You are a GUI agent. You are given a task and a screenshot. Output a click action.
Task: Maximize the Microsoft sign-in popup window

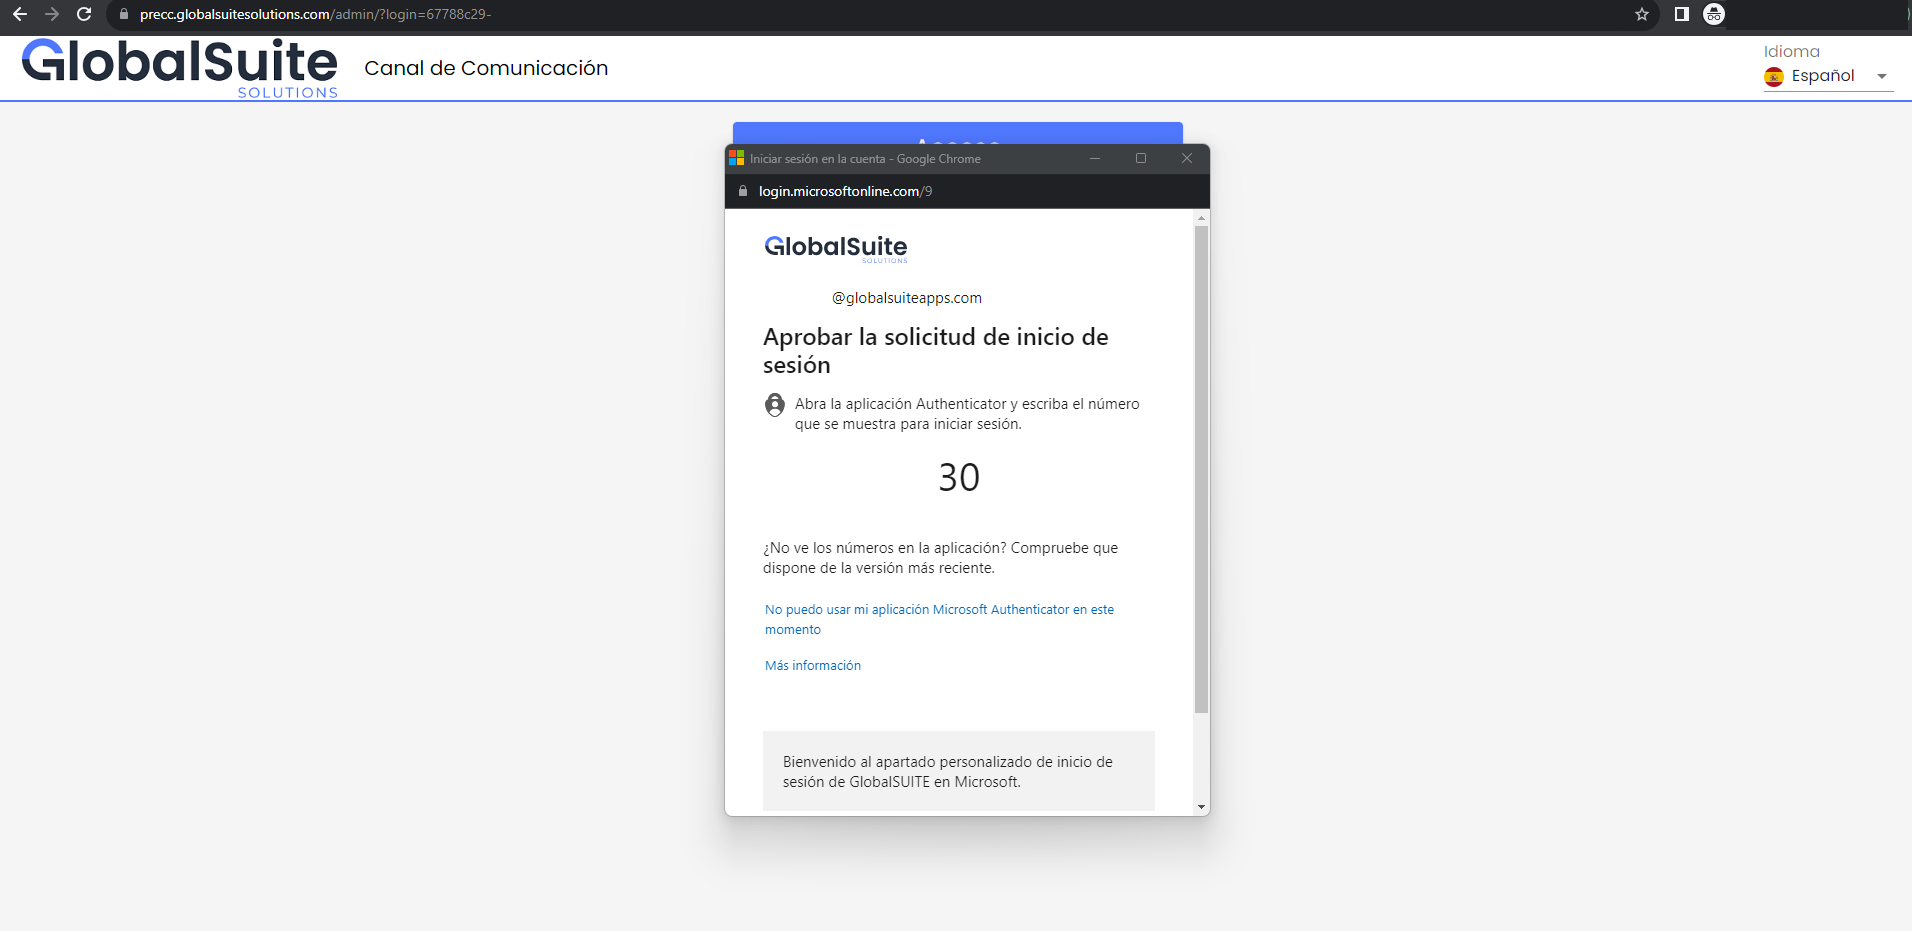[x=1140, y=158]
